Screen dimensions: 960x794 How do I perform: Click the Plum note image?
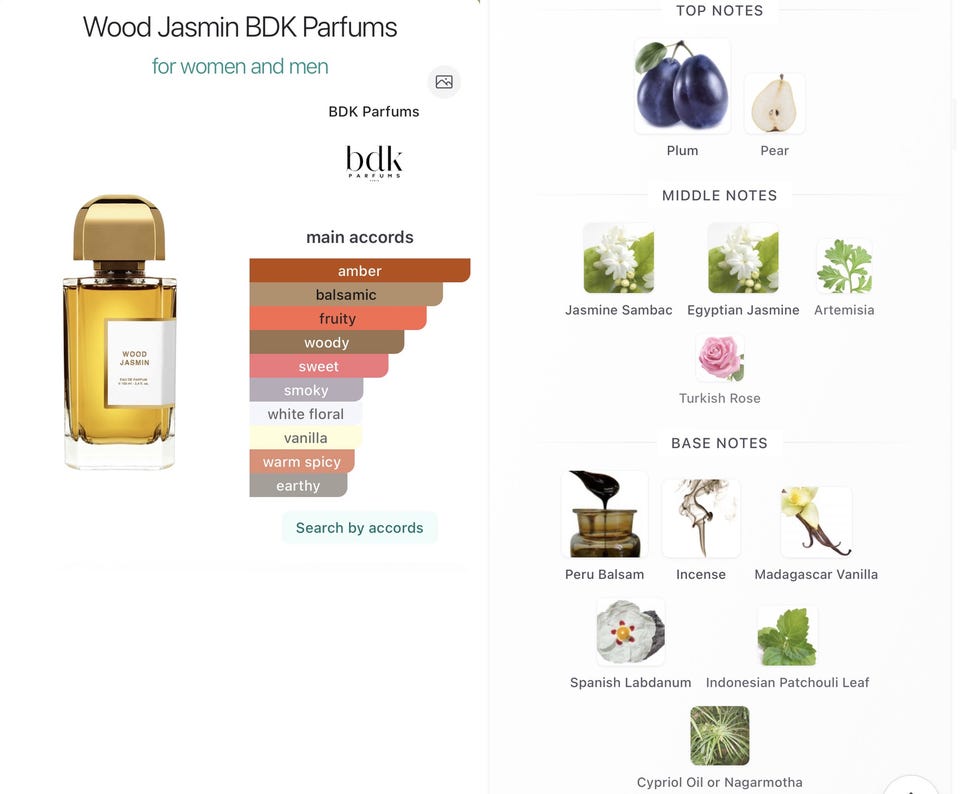point(682,86)
